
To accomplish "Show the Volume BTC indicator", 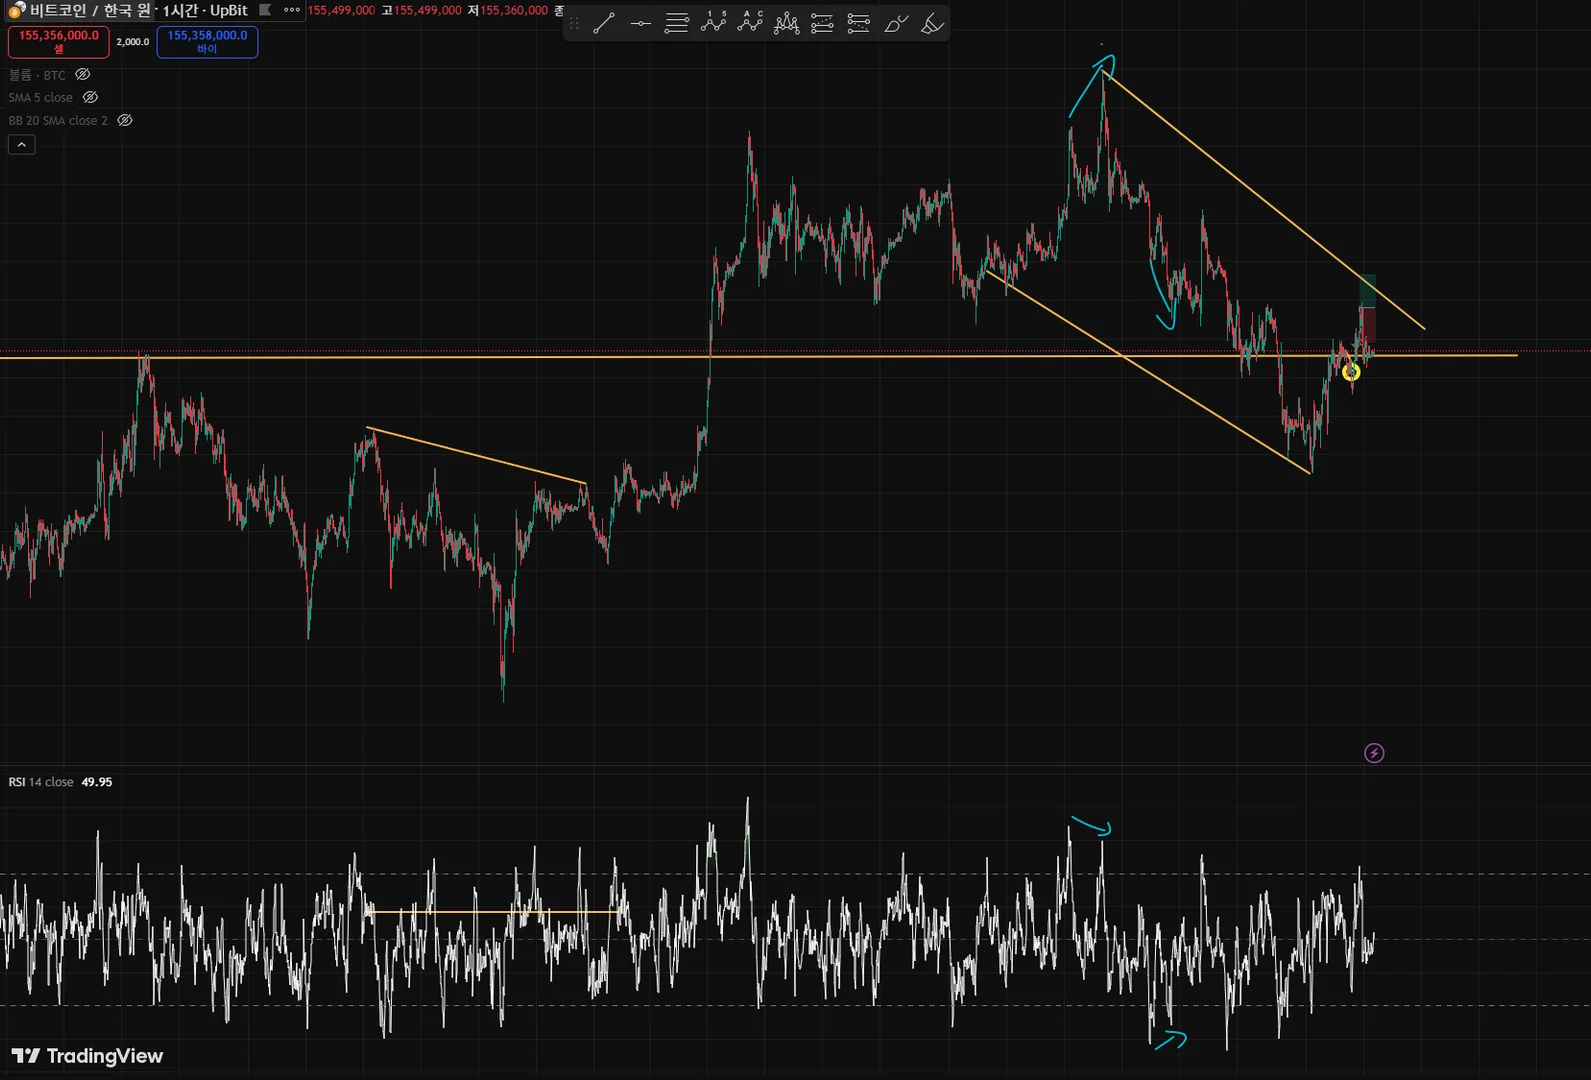I will pos(83,75).
